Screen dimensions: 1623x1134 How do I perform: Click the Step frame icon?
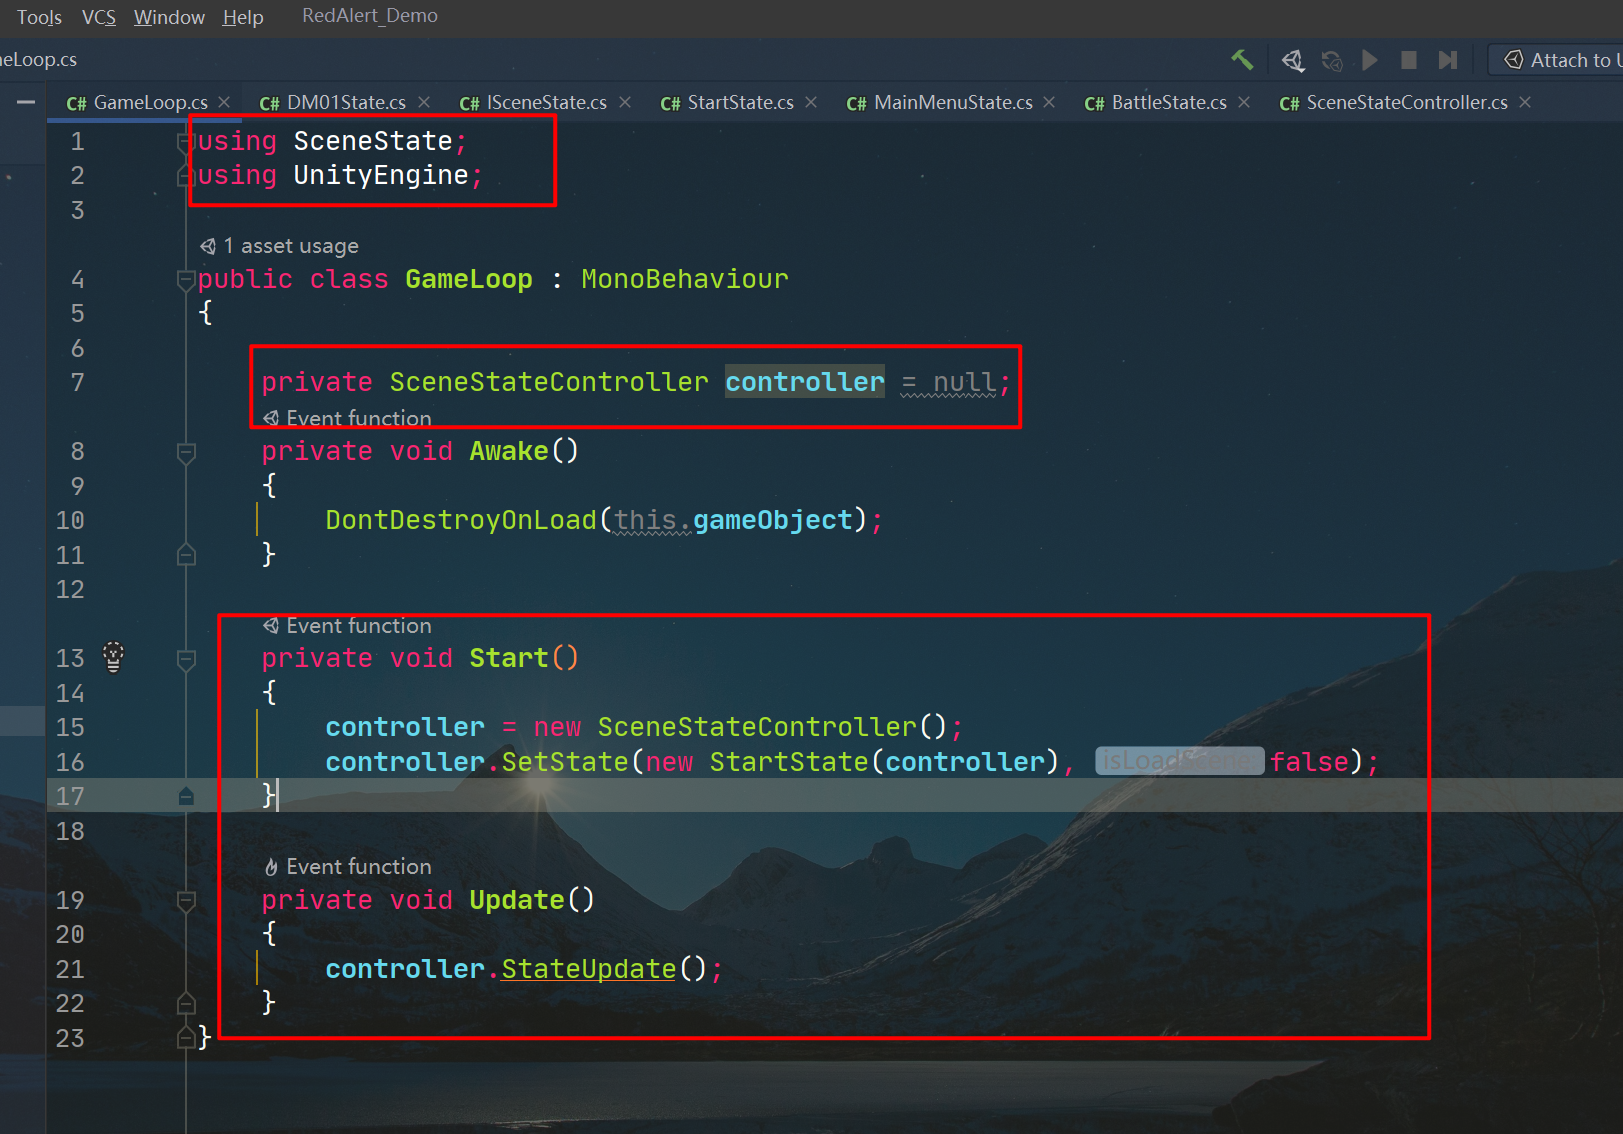[x=1447, y=61]
